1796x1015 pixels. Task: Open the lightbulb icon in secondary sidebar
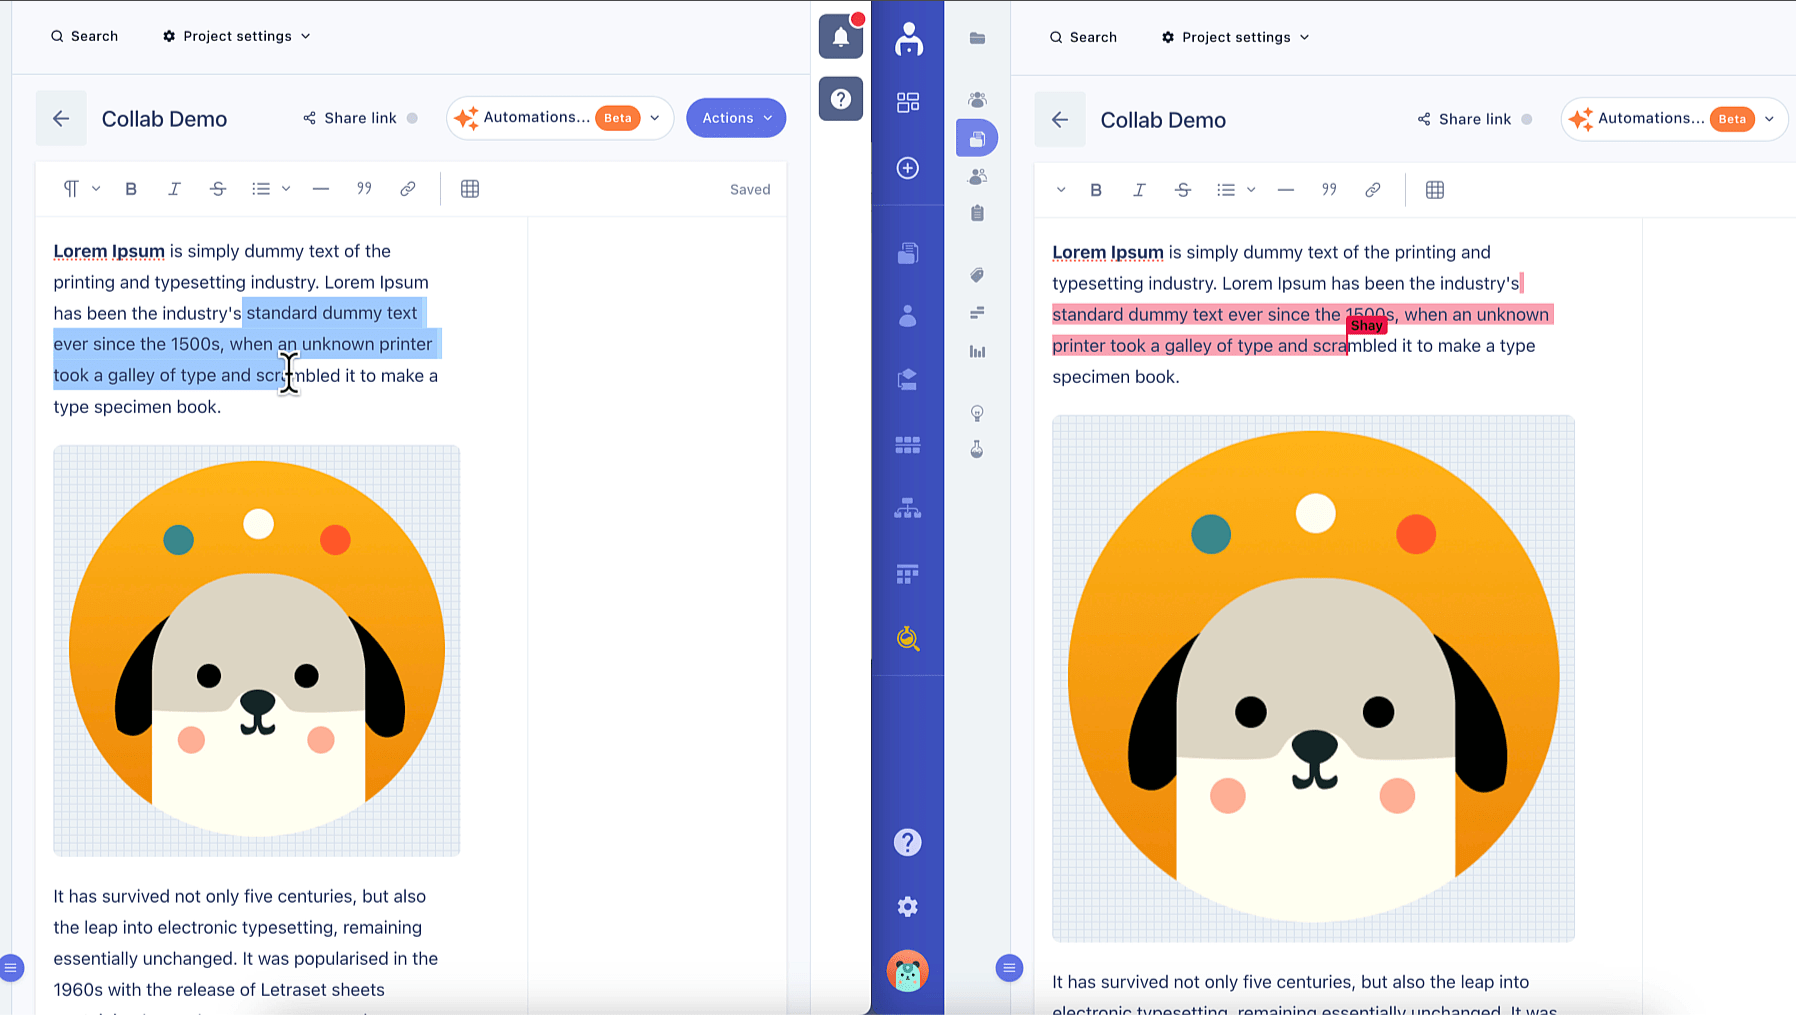click(x=977, y=413)
